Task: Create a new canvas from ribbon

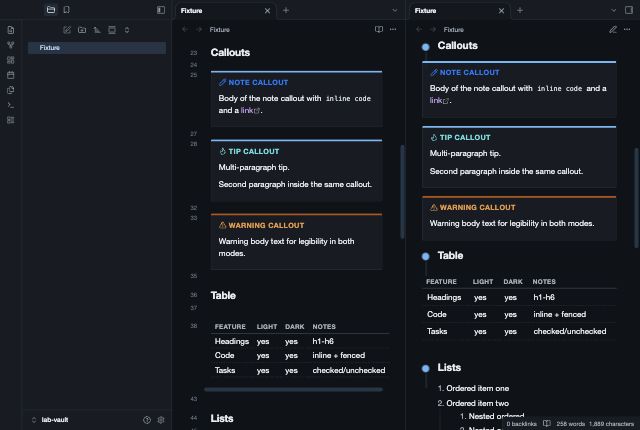Action: pyautogui.click(x=11, y=60)
